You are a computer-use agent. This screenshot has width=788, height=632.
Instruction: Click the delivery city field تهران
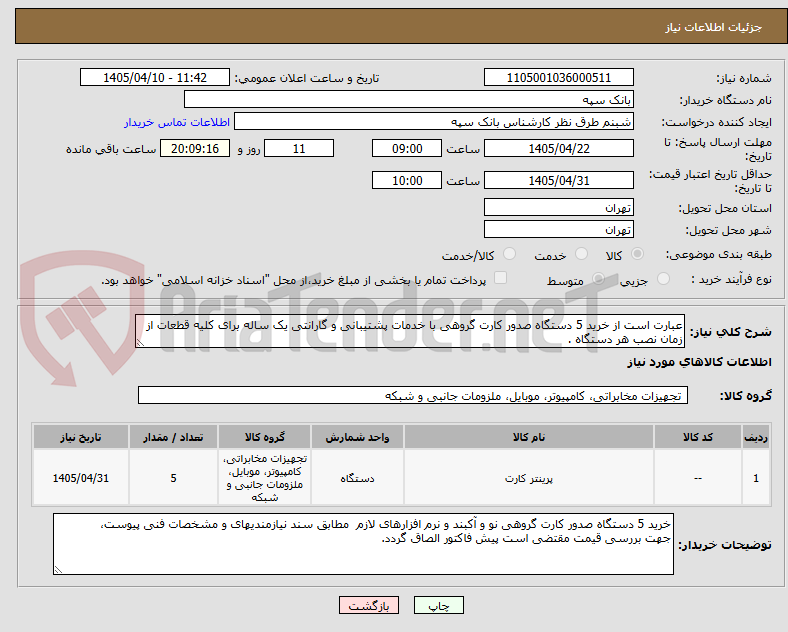[x=558, y=229]
